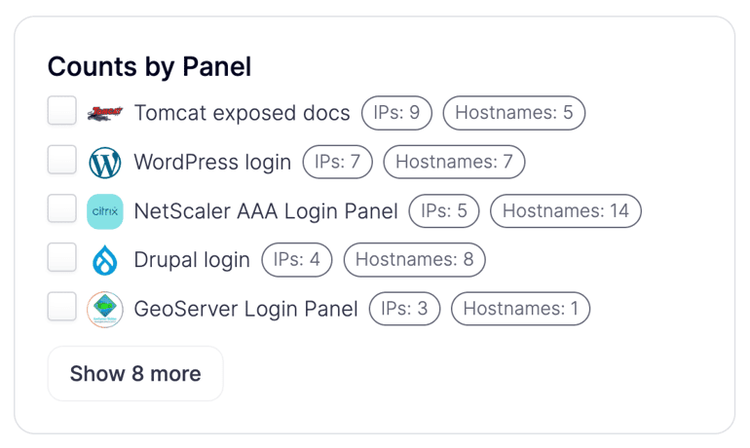The image size is (750, 448).
Task: Toggle the GeoServer Login Panel checkbox
Action: click(62, 307)
